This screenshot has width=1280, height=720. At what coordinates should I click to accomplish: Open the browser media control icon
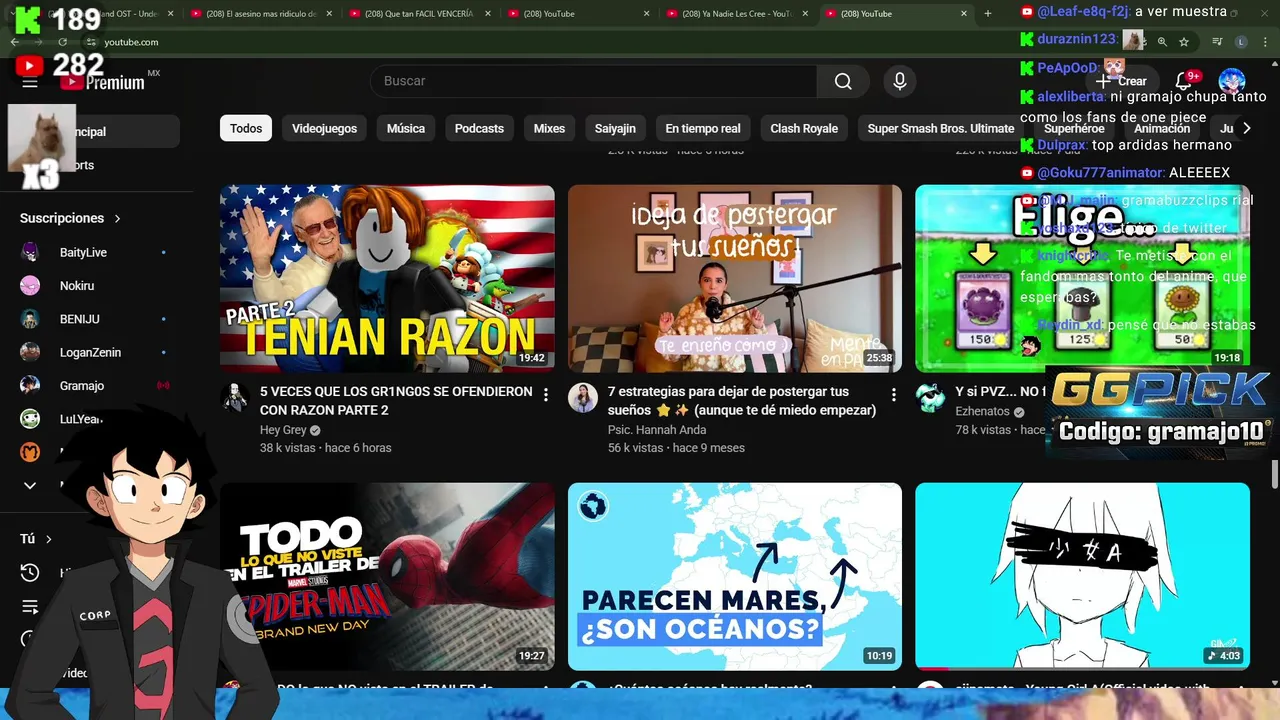click(x=1217, y=42)
